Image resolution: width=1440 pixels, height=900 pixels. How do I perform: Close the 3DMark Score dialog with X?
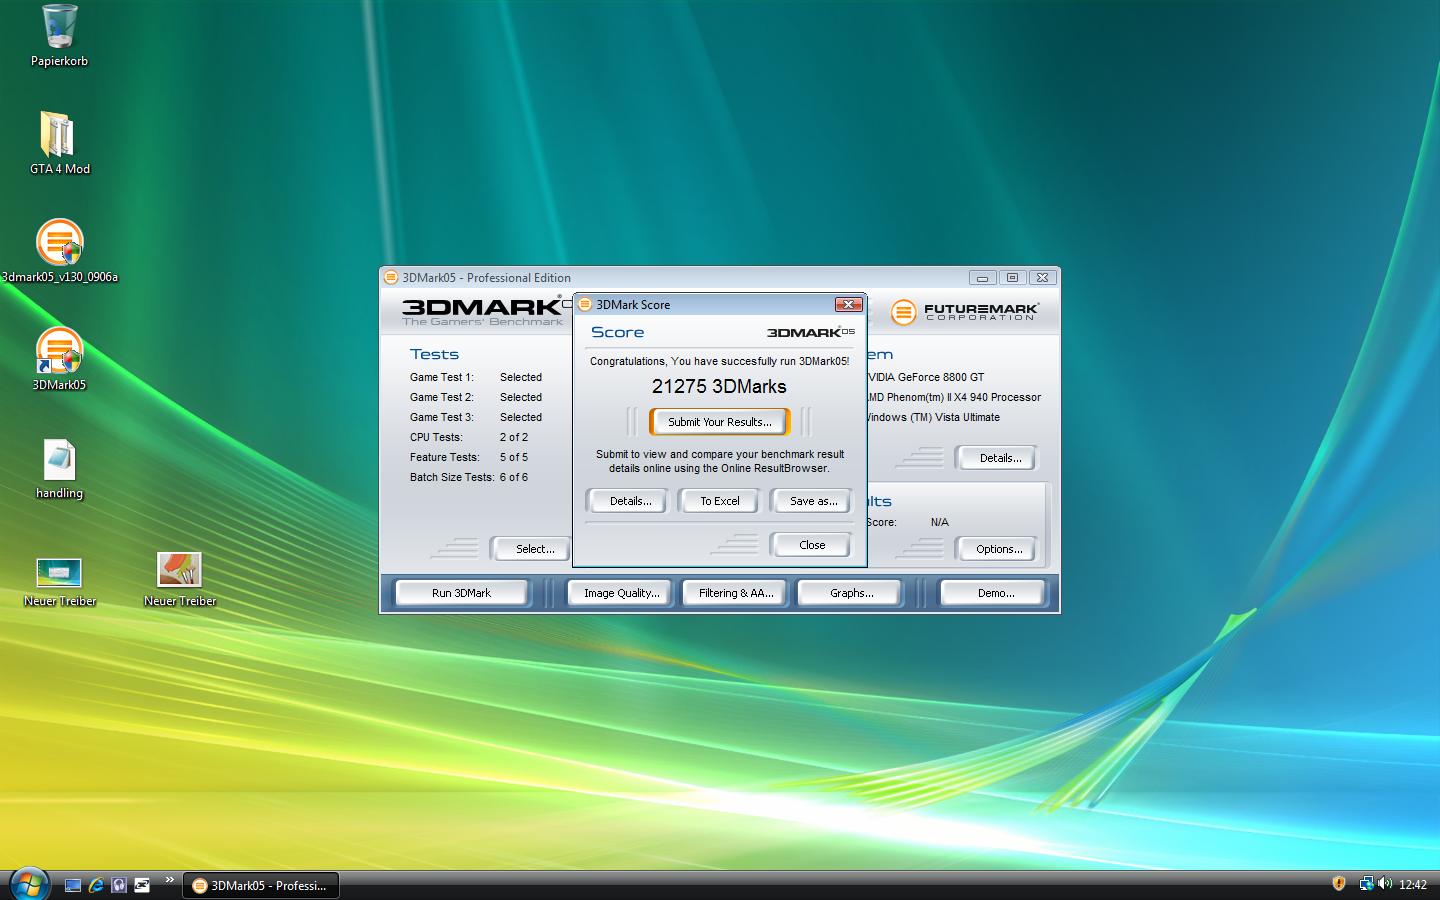point(848,304)
